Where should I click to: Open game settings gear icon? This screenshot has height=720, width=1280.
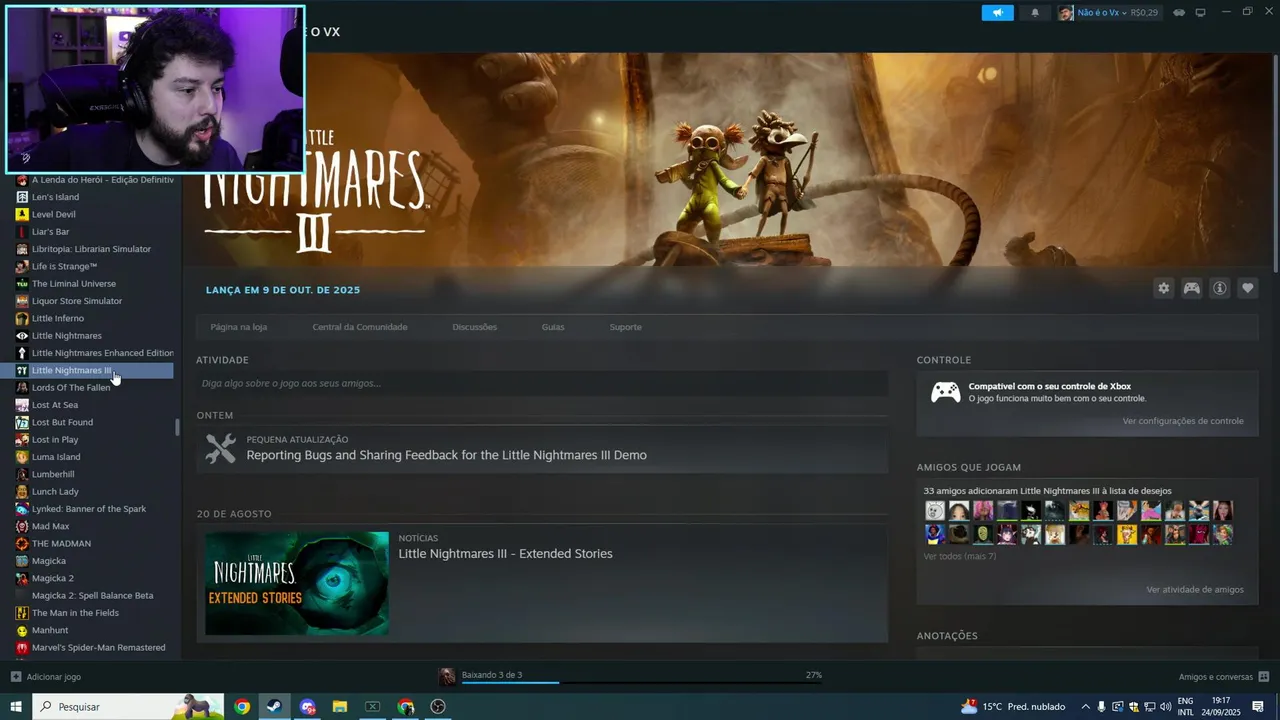[x=1163, y=288]
